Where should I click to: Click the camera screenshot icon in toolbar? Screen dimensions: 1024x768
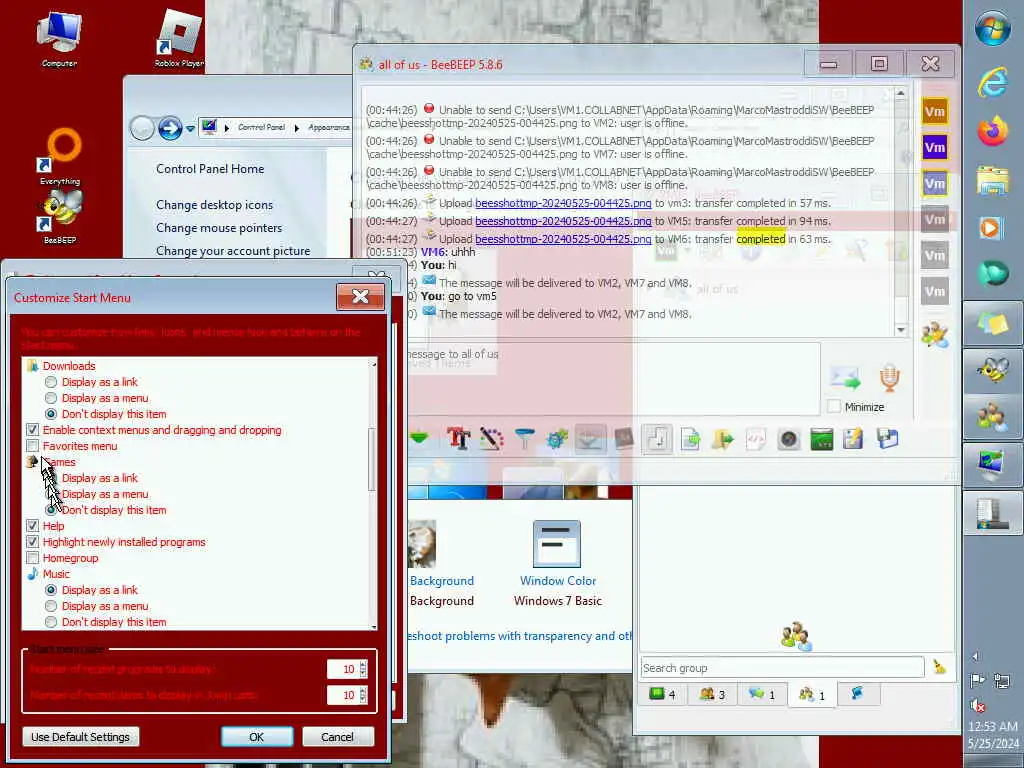click(788, 439)
